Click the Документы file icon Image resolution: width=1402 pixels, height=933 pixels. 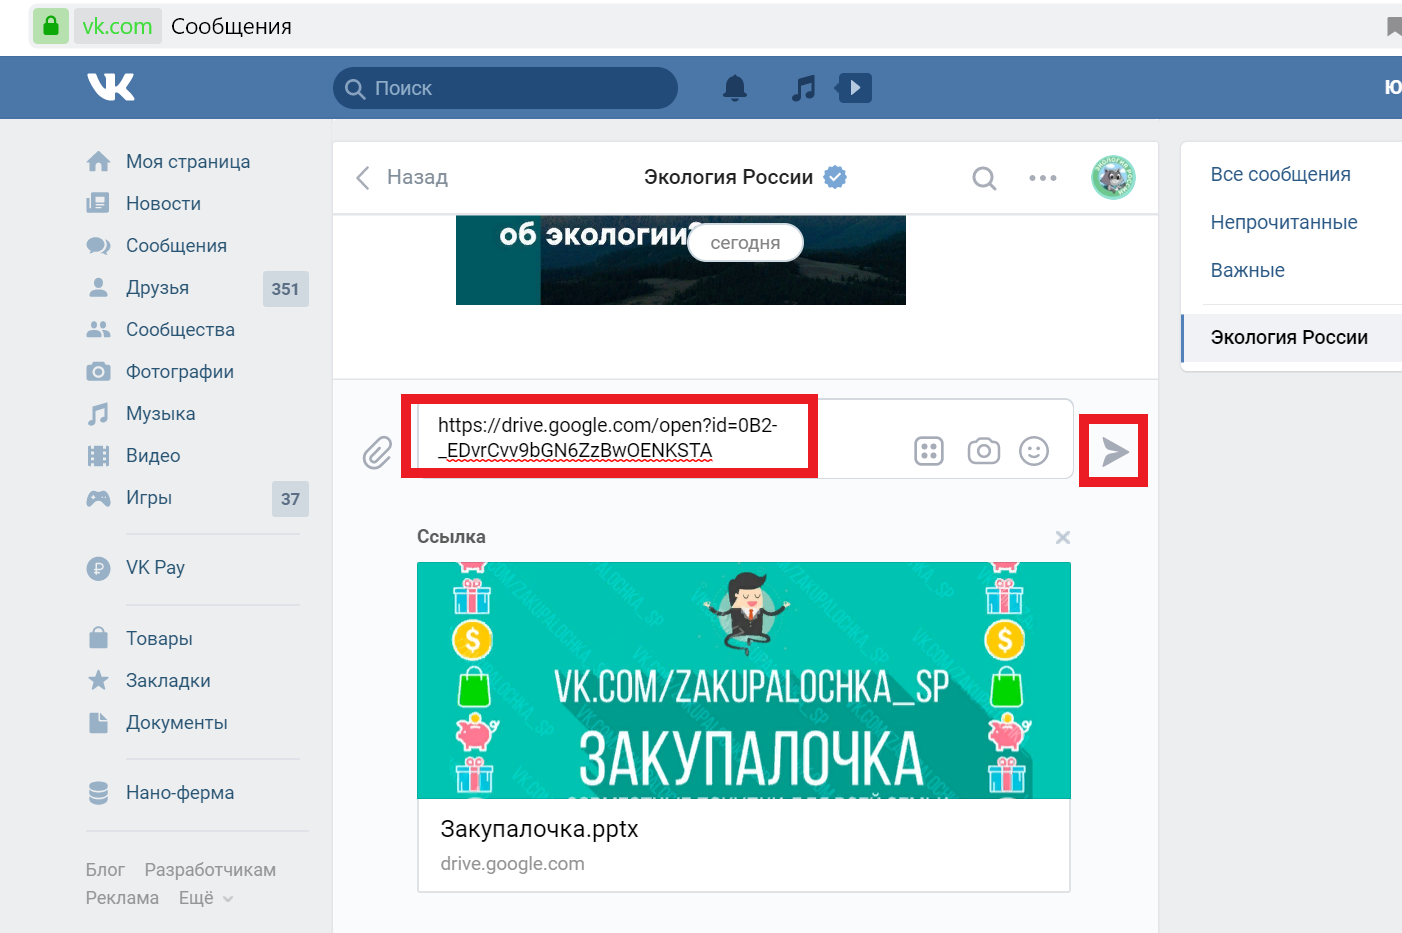pos(98,723)
